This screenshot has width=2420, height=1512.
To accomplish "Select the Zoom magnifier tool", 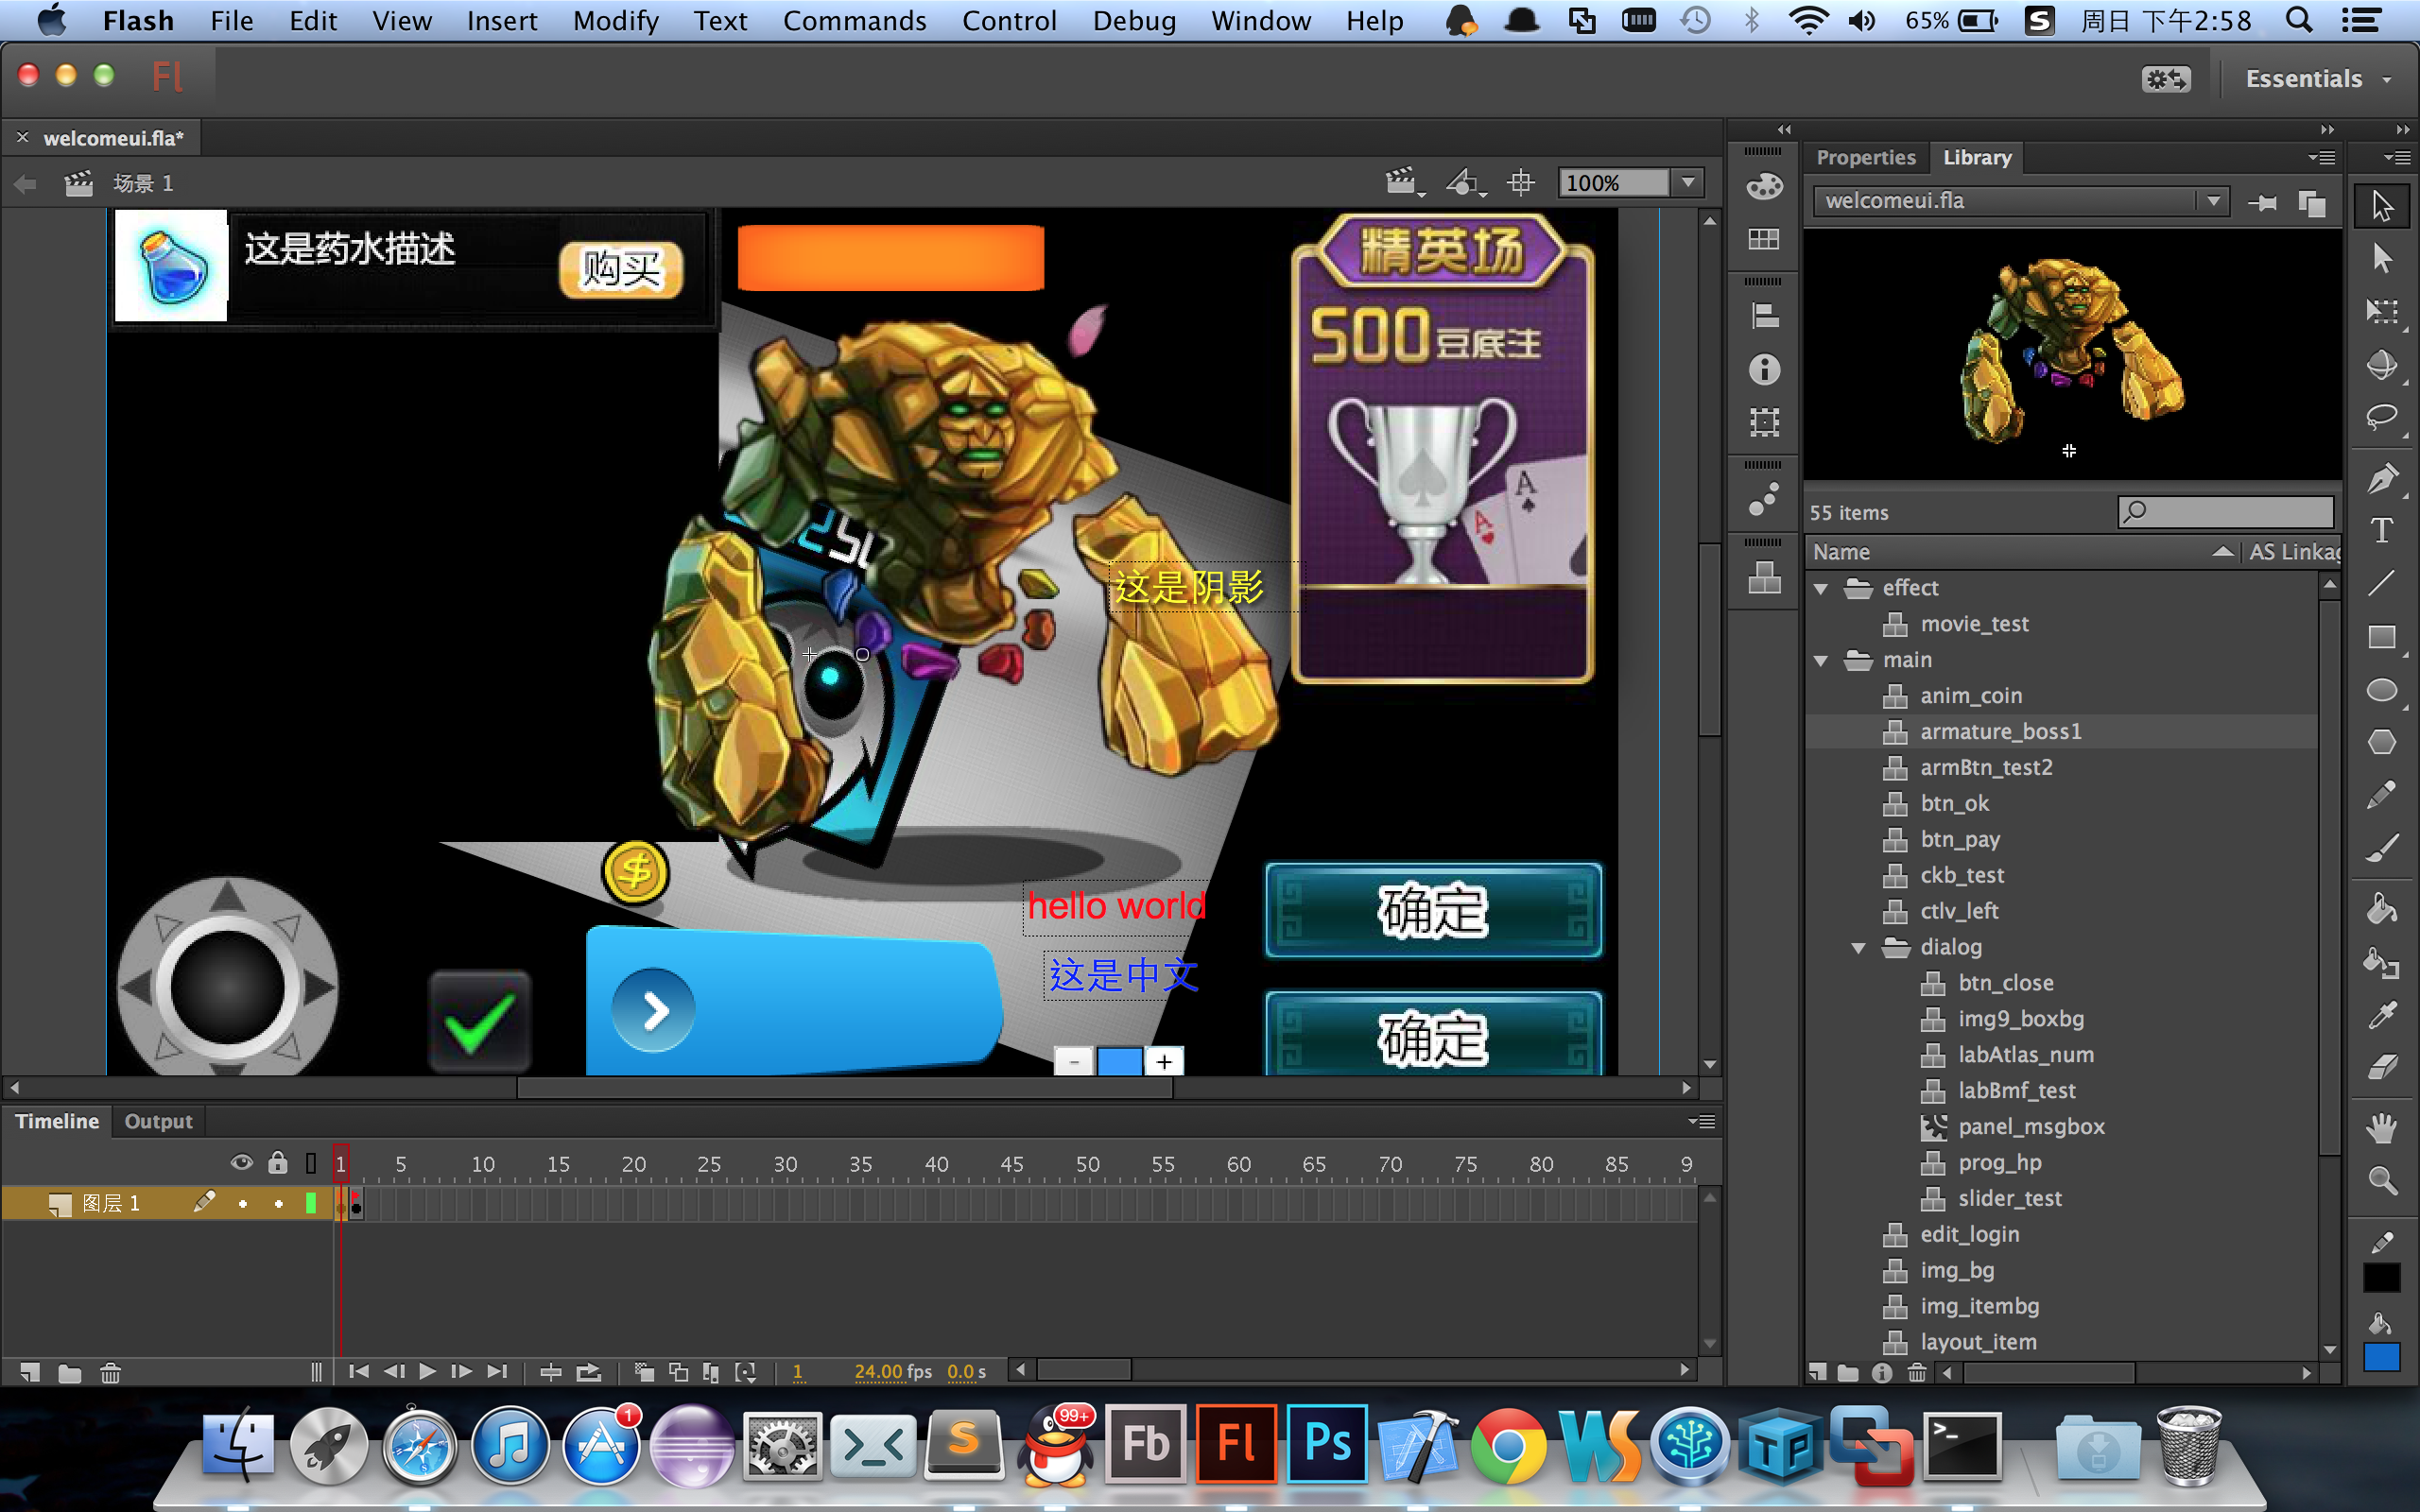I will point(2382,1181).
